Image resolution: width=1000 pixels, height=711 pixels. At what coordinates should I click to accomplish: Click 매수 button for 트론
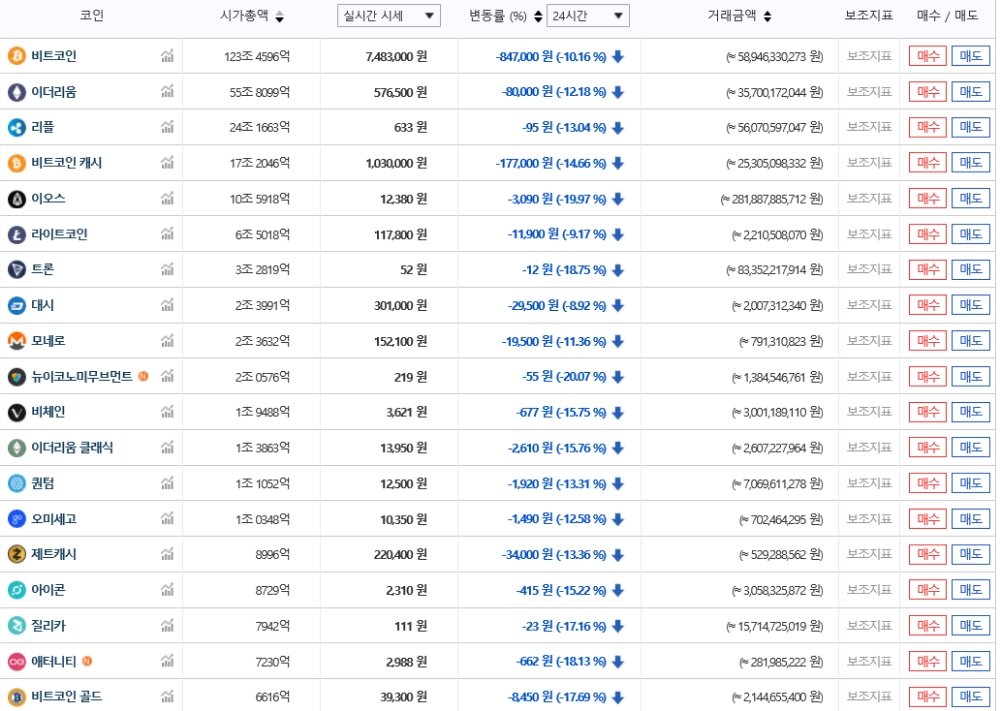(926, 269)
